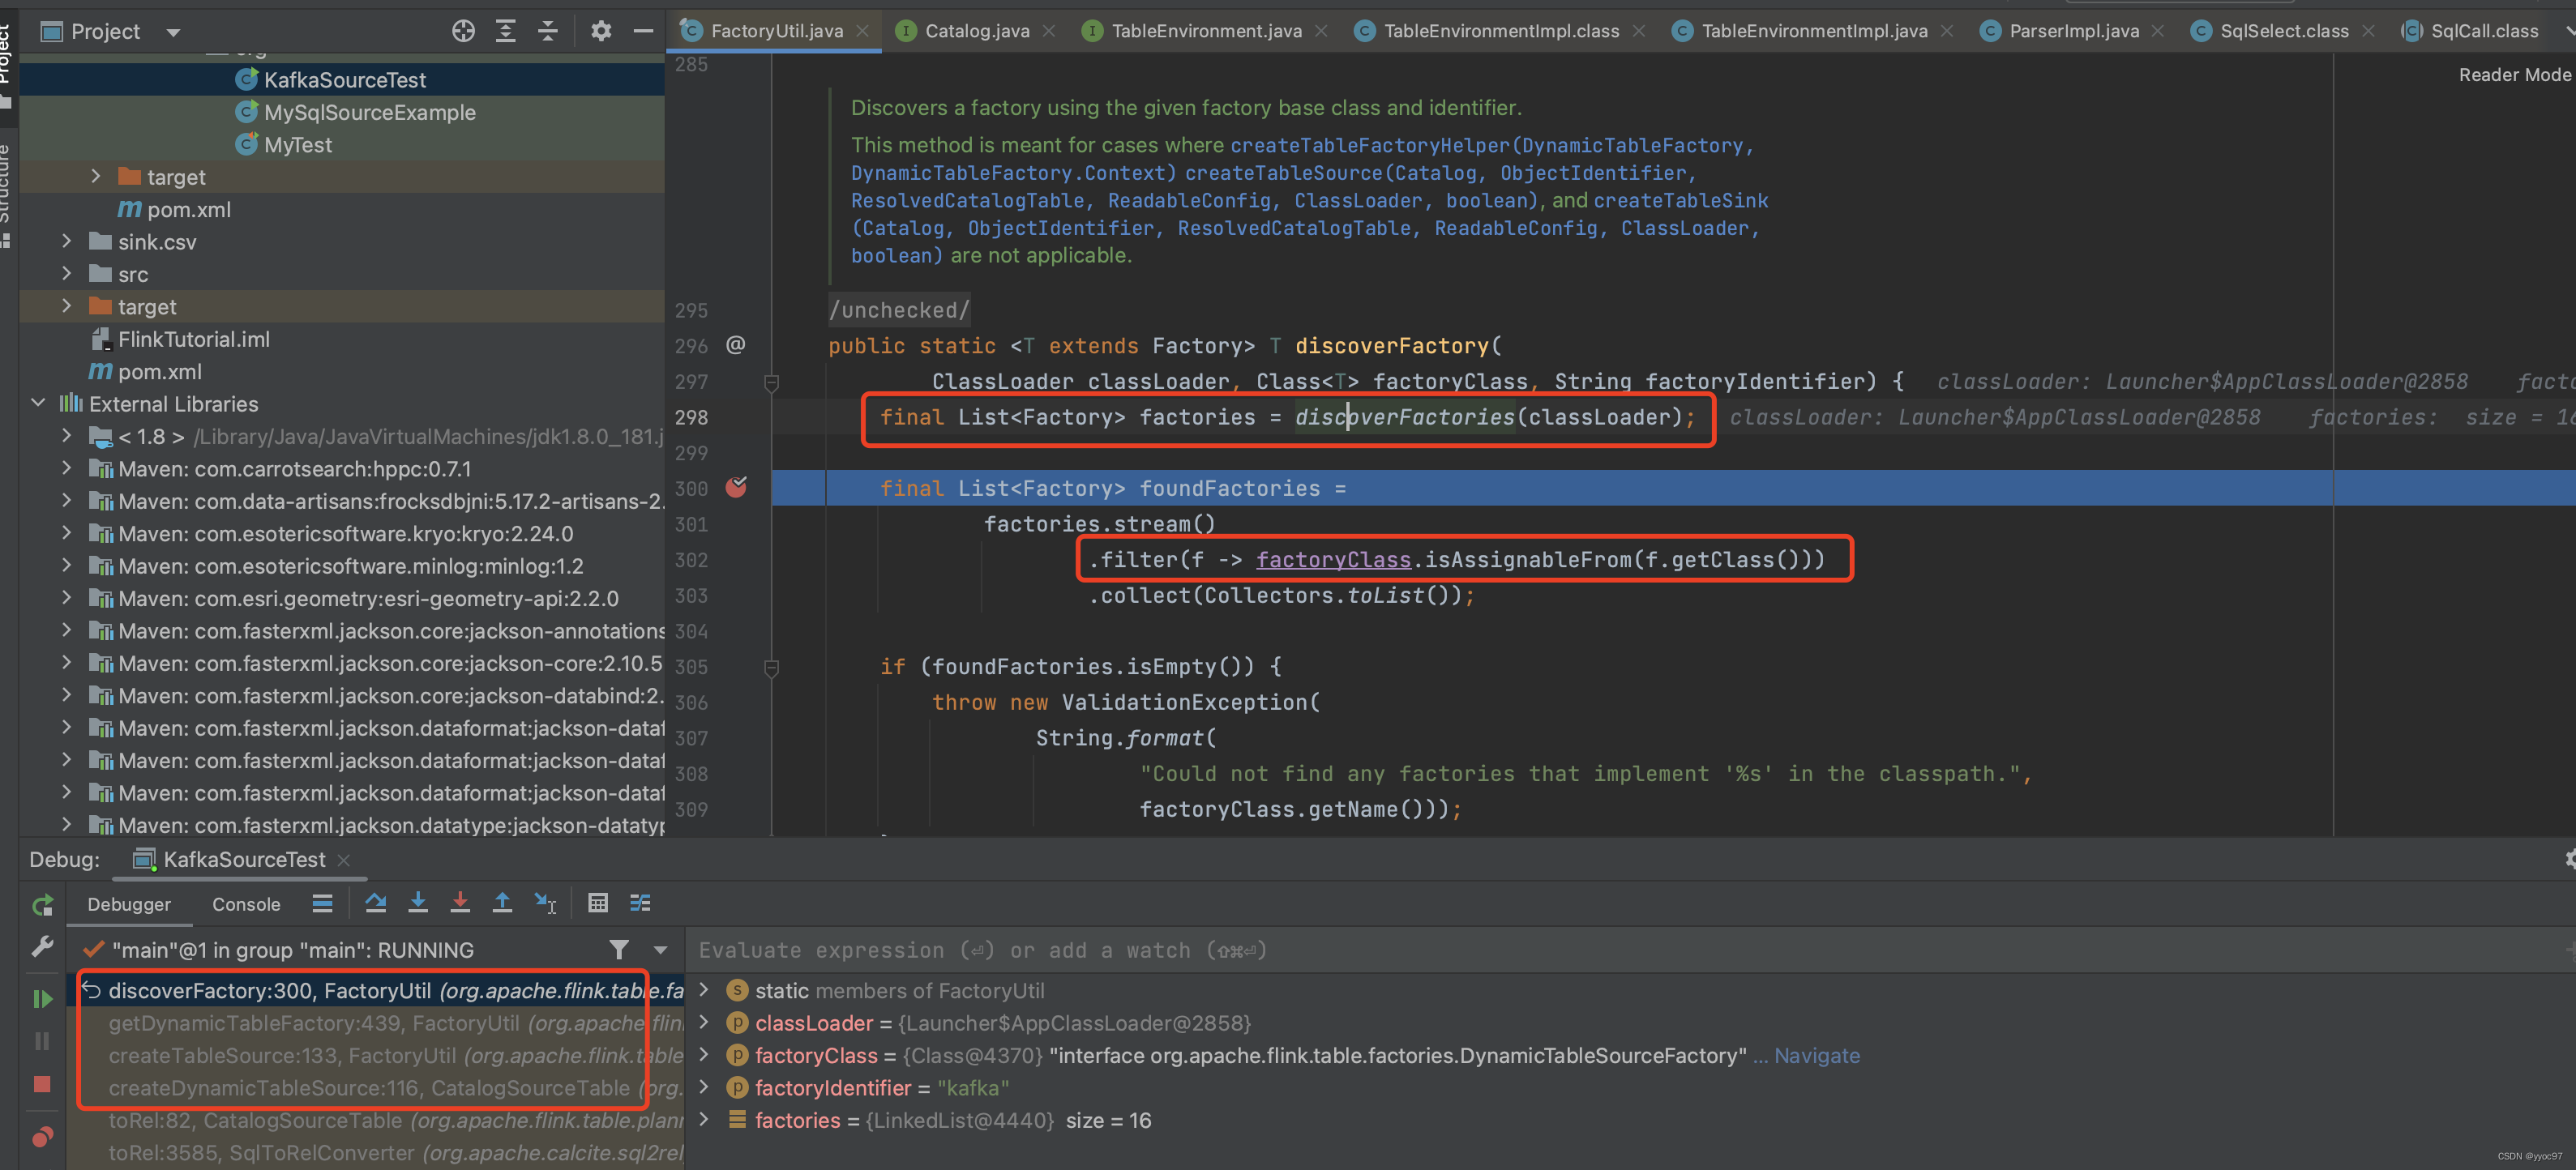Click the locate/select opened file icon
This screenshot has height=1170, width=2576.
tap(463, 31)
